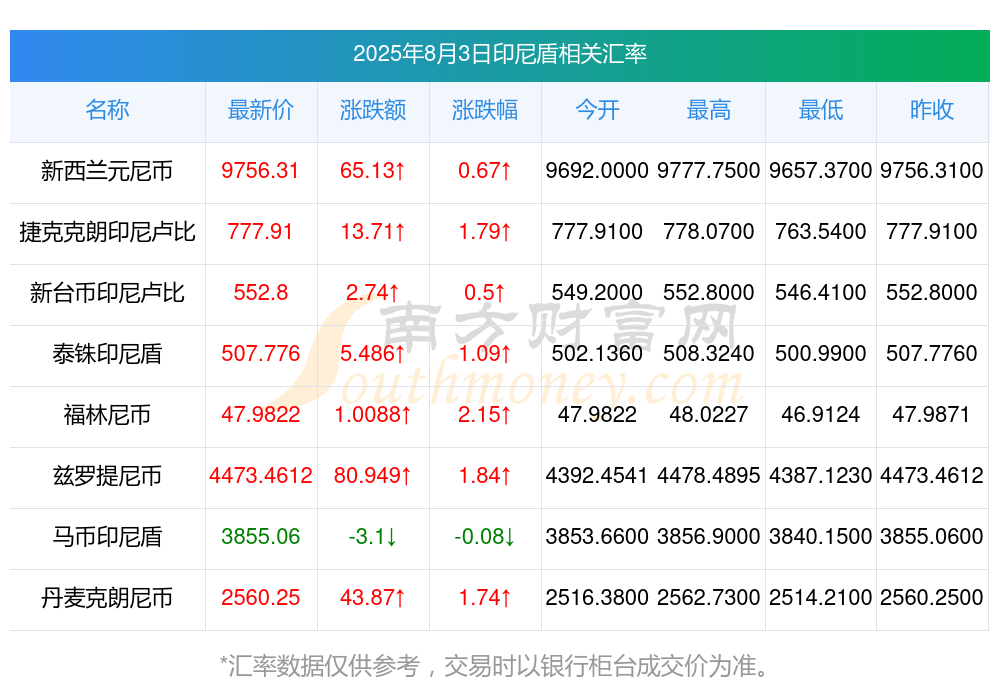The height and width of the screenshot is (698, 1000).
Task: Select the 新西兰元尼币 row name
Action: (x=107, y=171)
